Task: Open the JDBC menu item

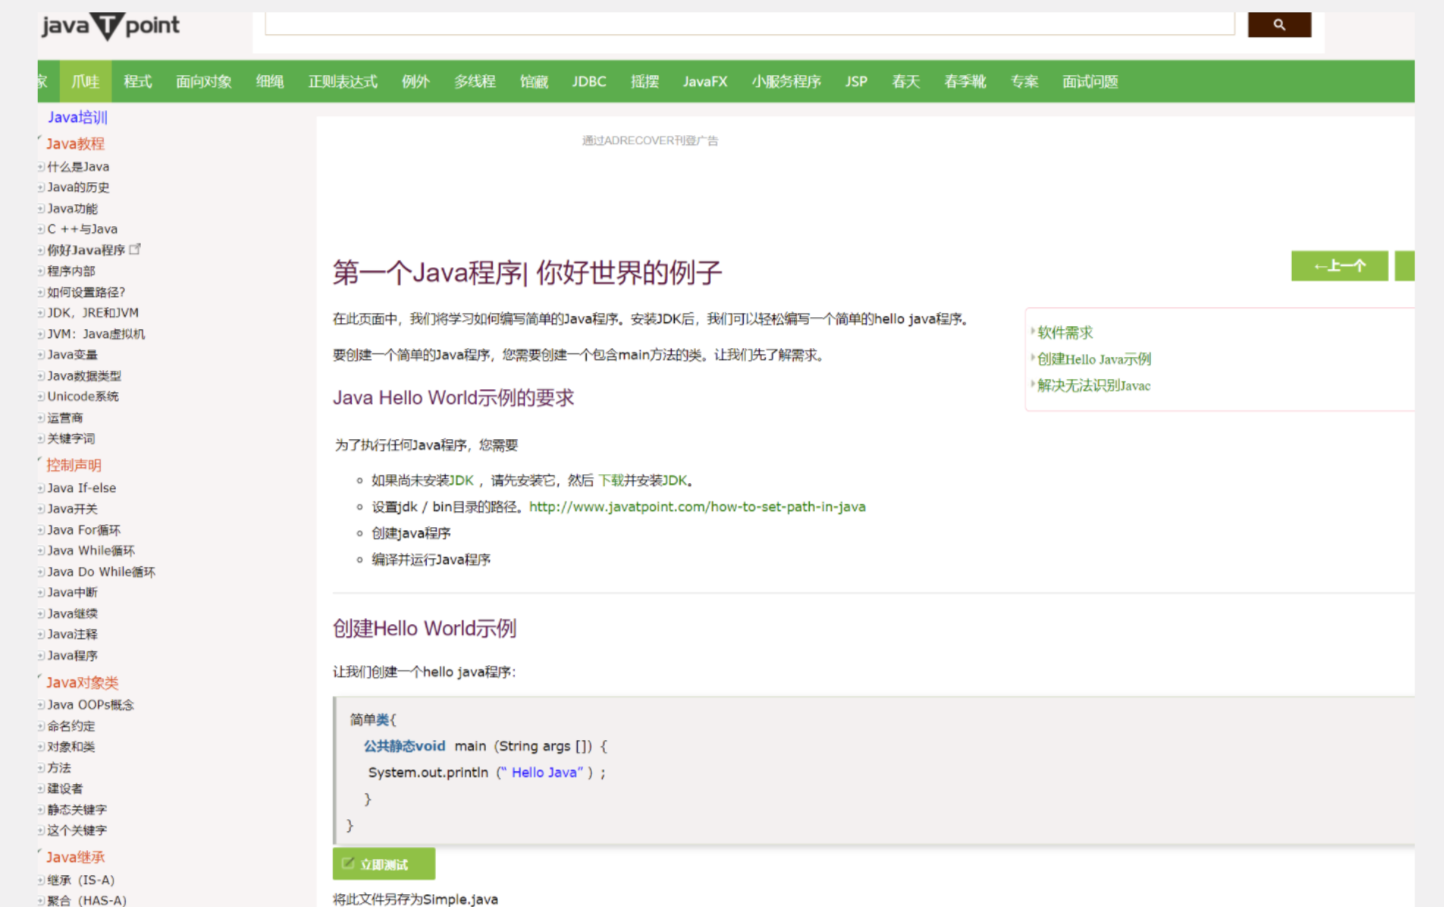Action: (589, 82)
